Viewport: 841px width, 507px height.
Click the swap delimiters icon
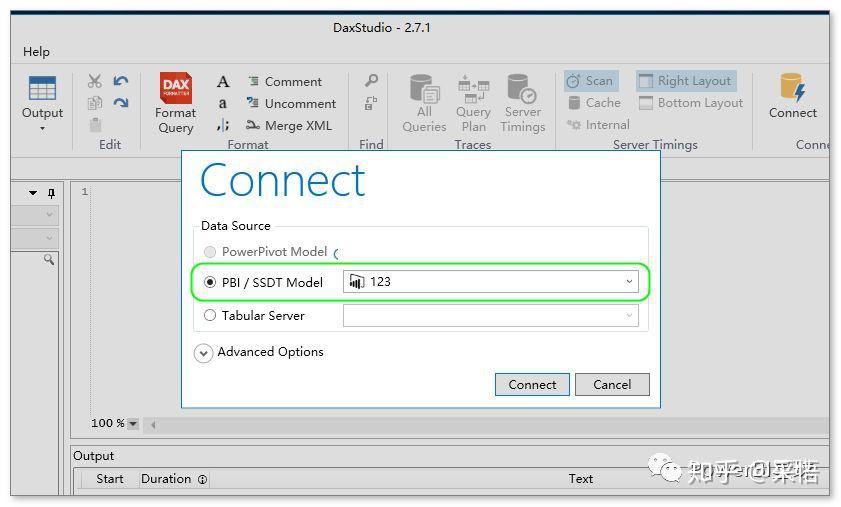223,125
